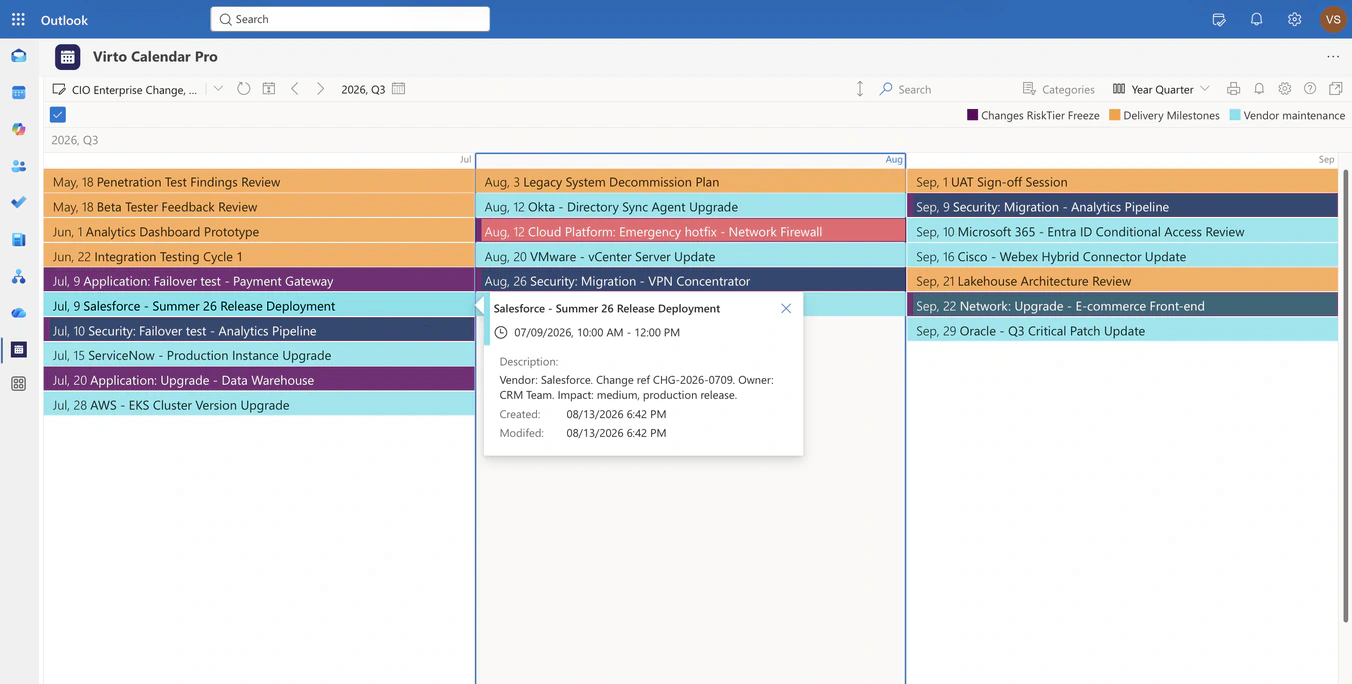1352x684 pixels.
Task: Open OneDrive in the left sidebar
Action: (x=18, y=313)
